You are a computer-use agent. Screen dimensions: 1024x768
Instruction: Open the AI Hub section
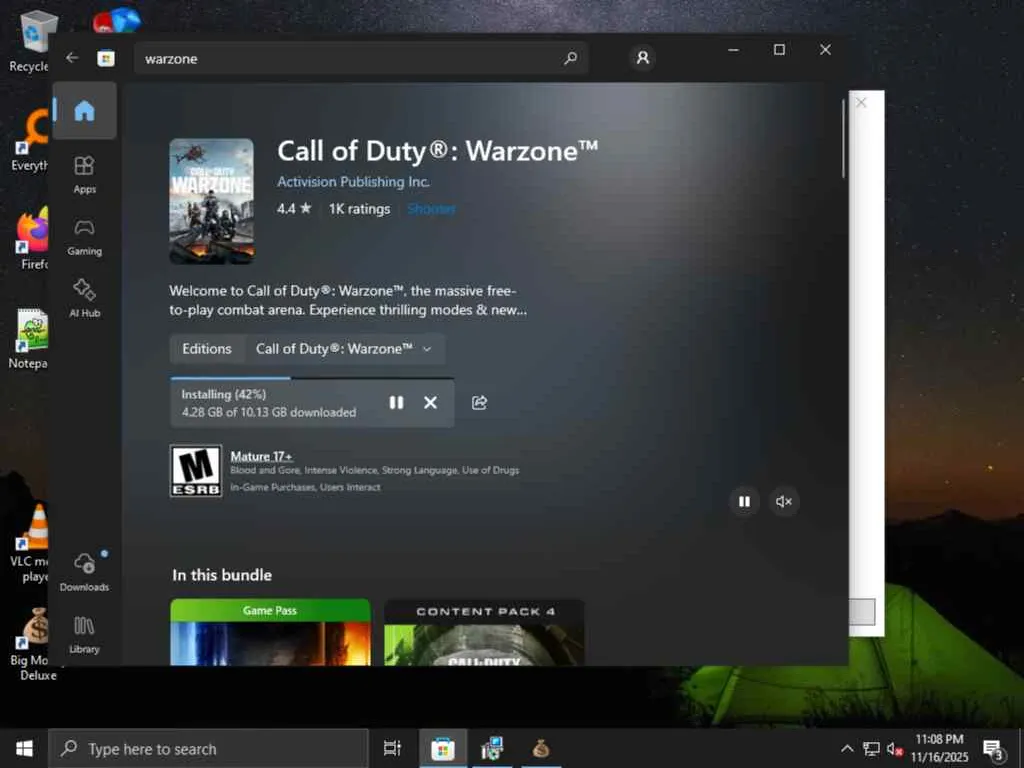tap(84, 298)
